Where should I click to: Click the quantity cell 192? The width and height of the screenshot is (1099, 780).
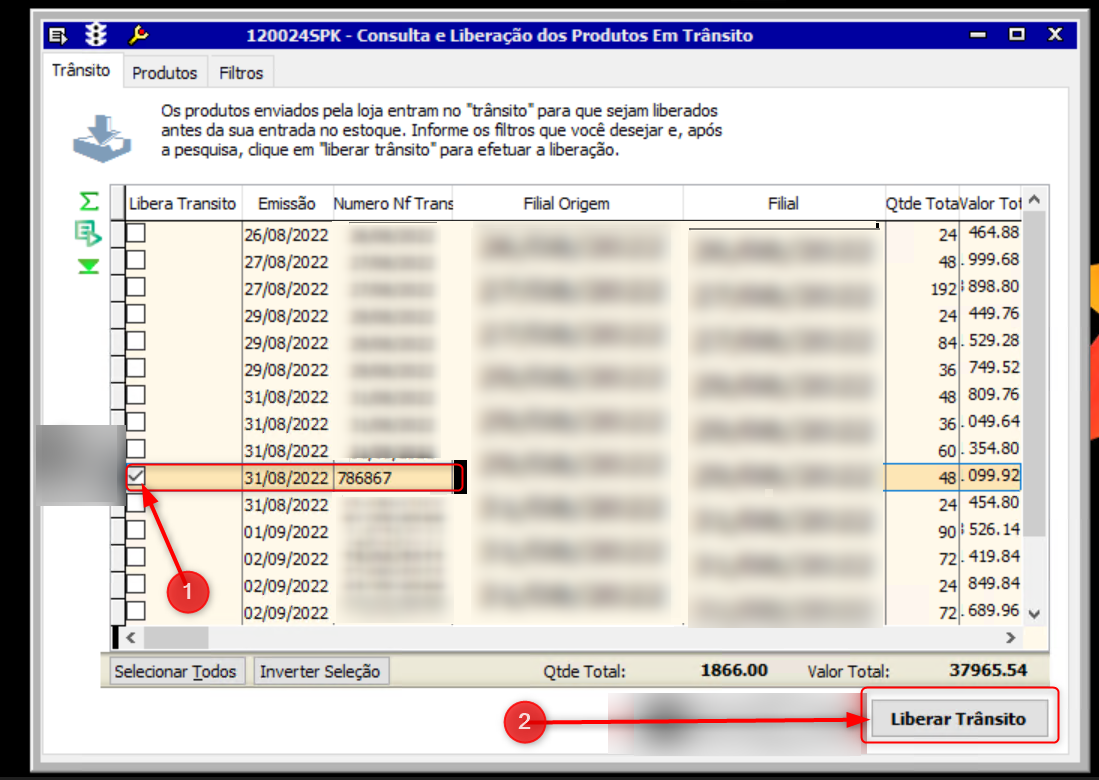(922, 288)
